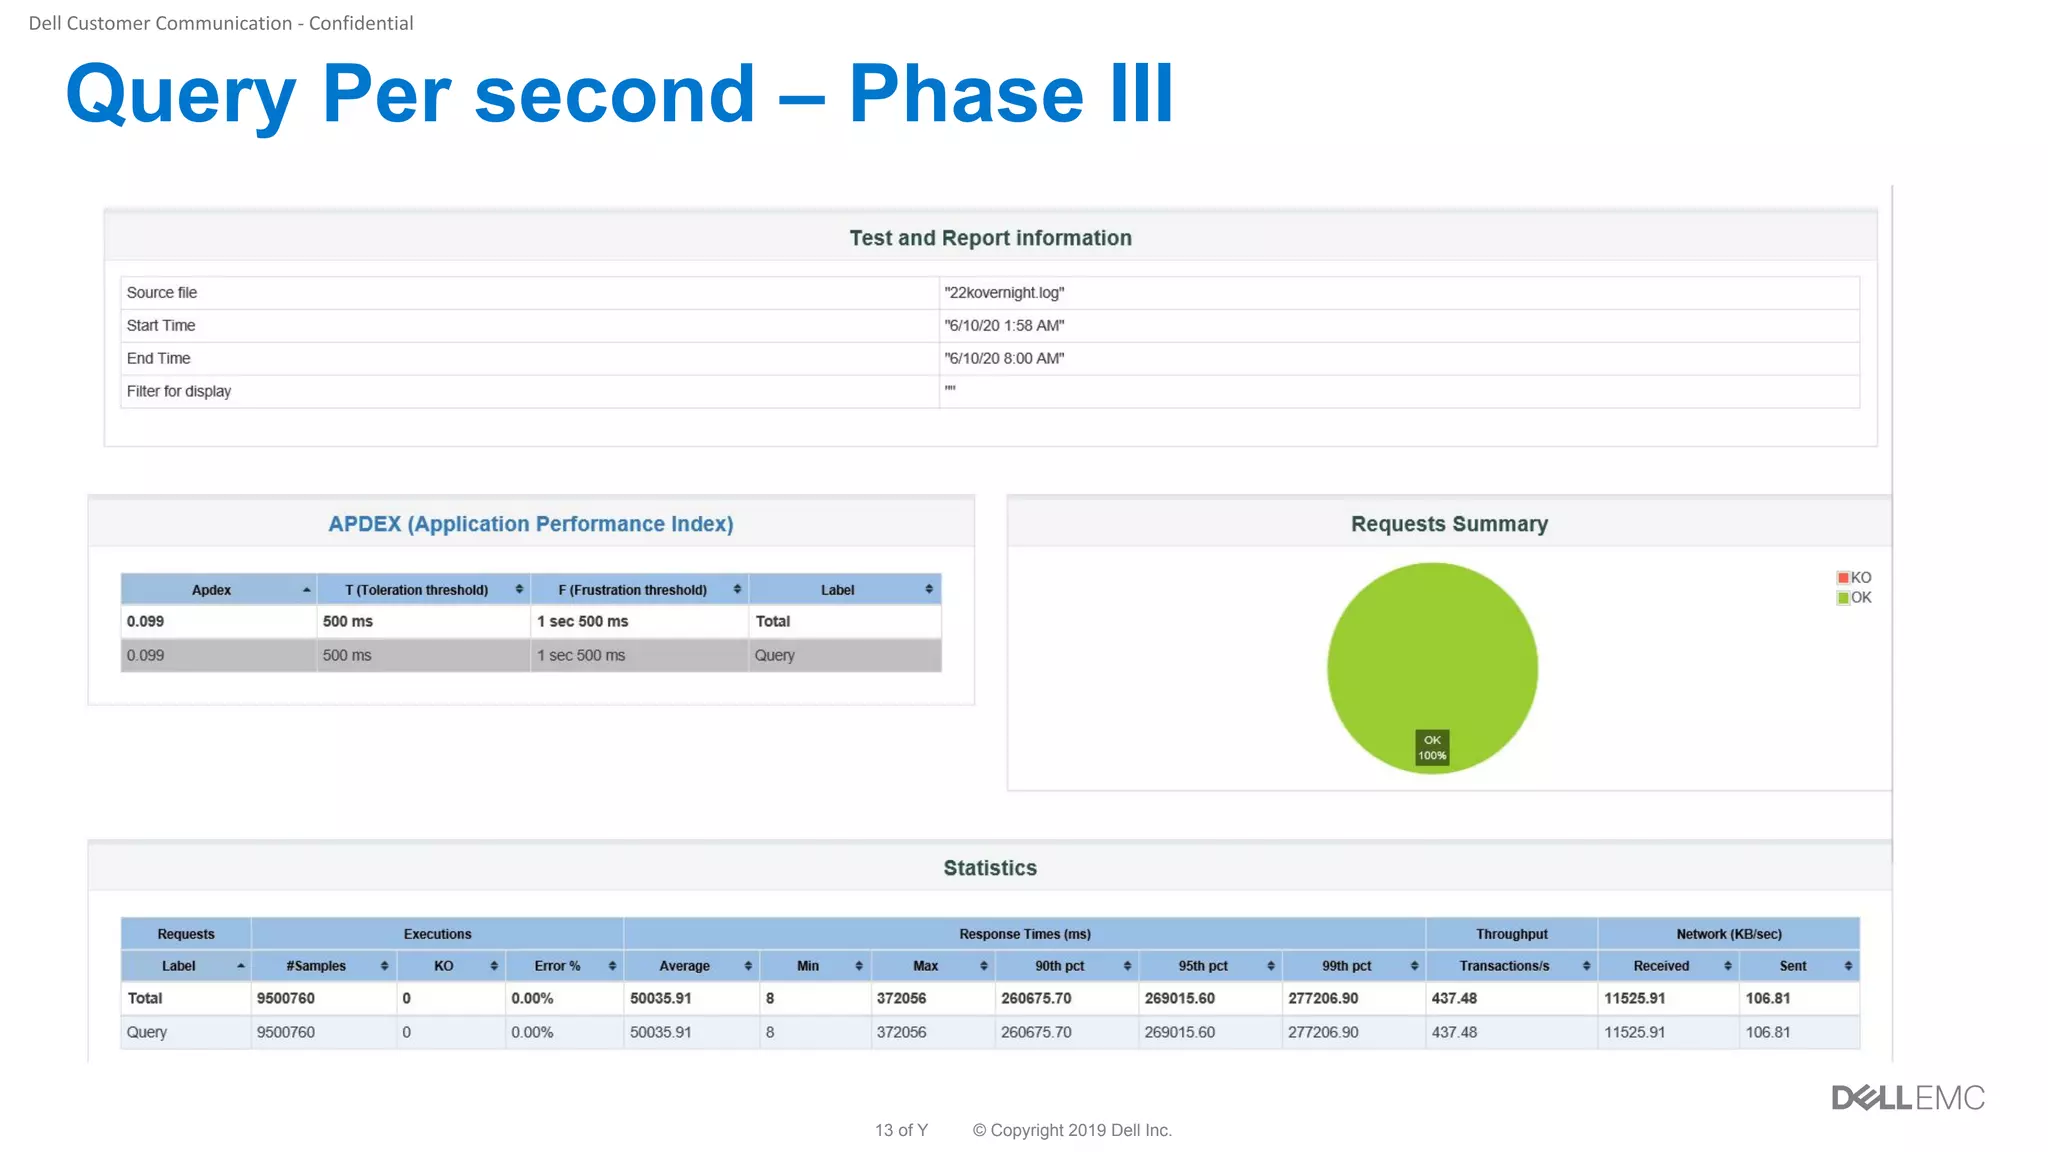Screen dimensions: 2048x1152
Task: Click the Source file row label
Action: click(x=162, y=293)
